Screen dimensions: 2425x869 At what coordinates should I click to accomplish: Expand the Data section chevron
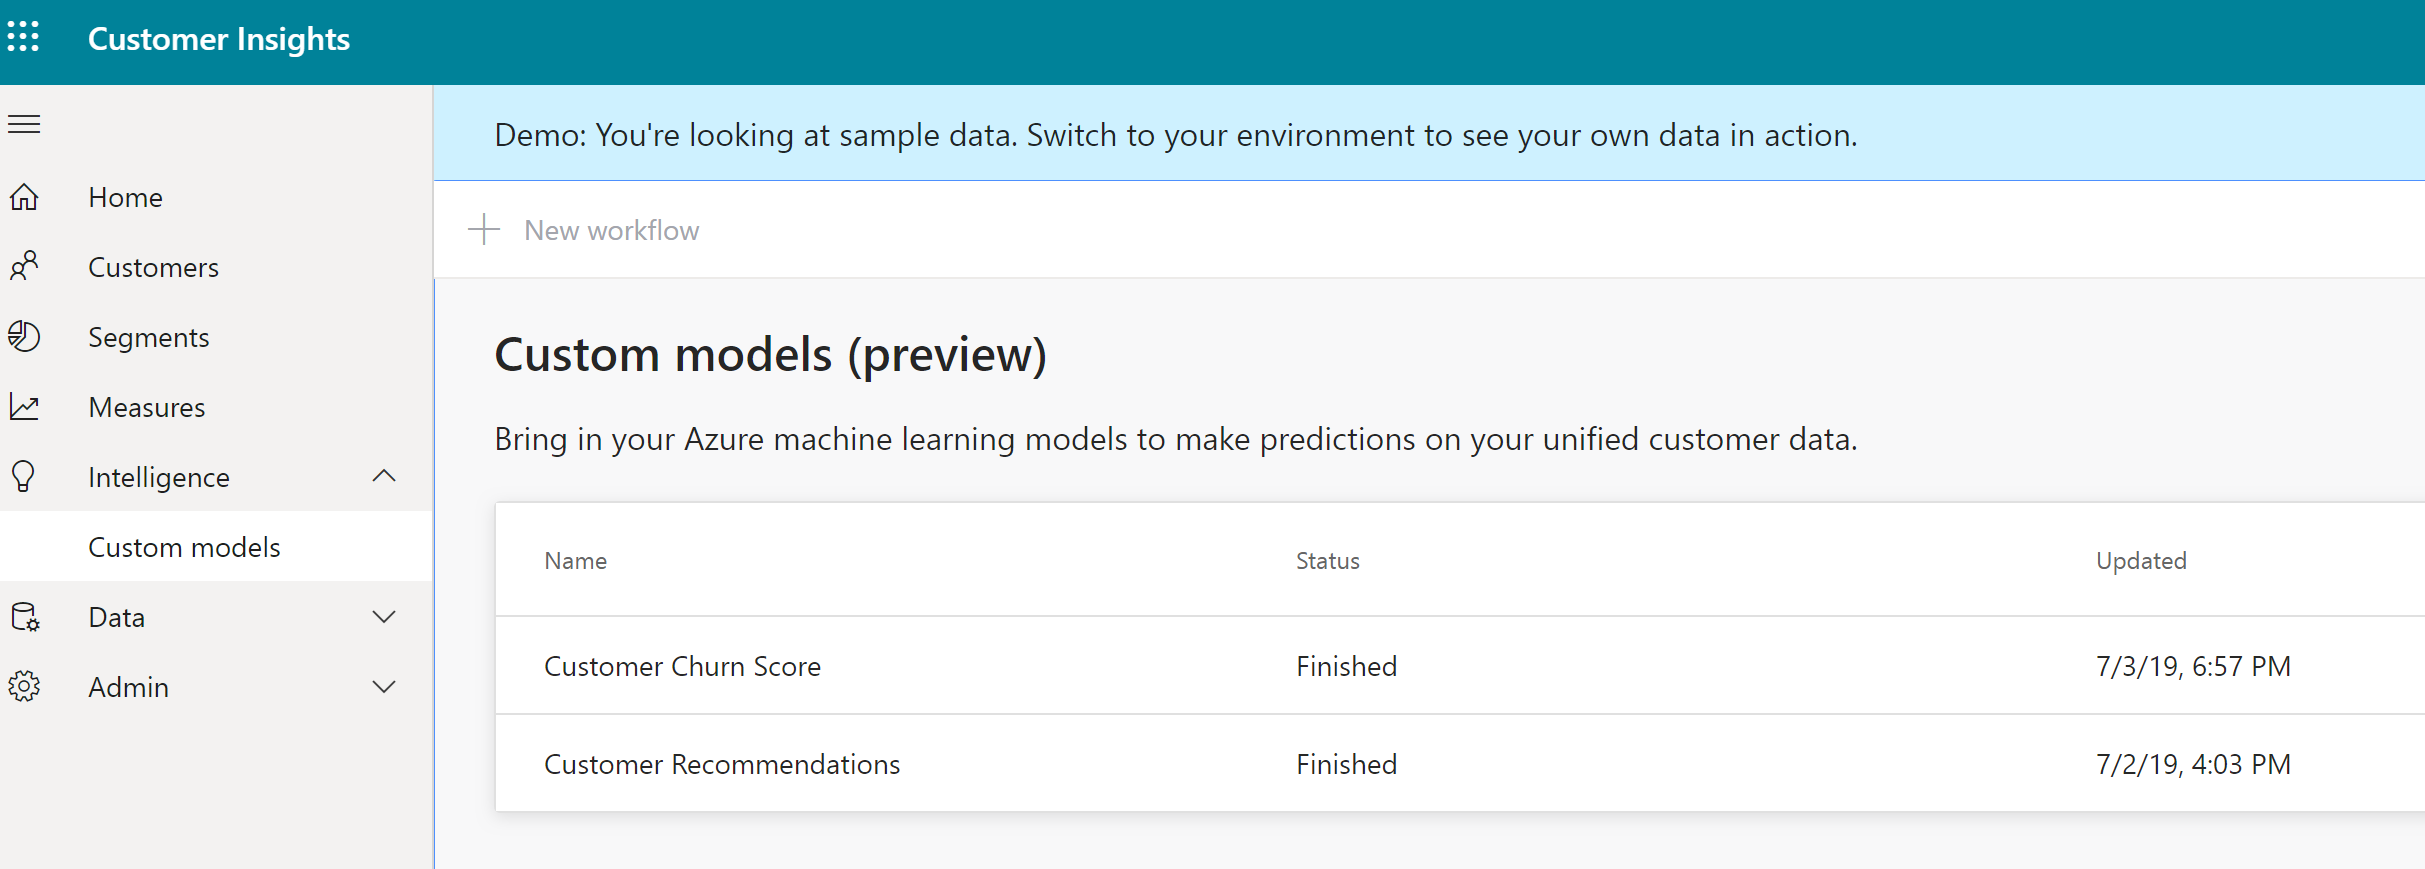point(384,617)
